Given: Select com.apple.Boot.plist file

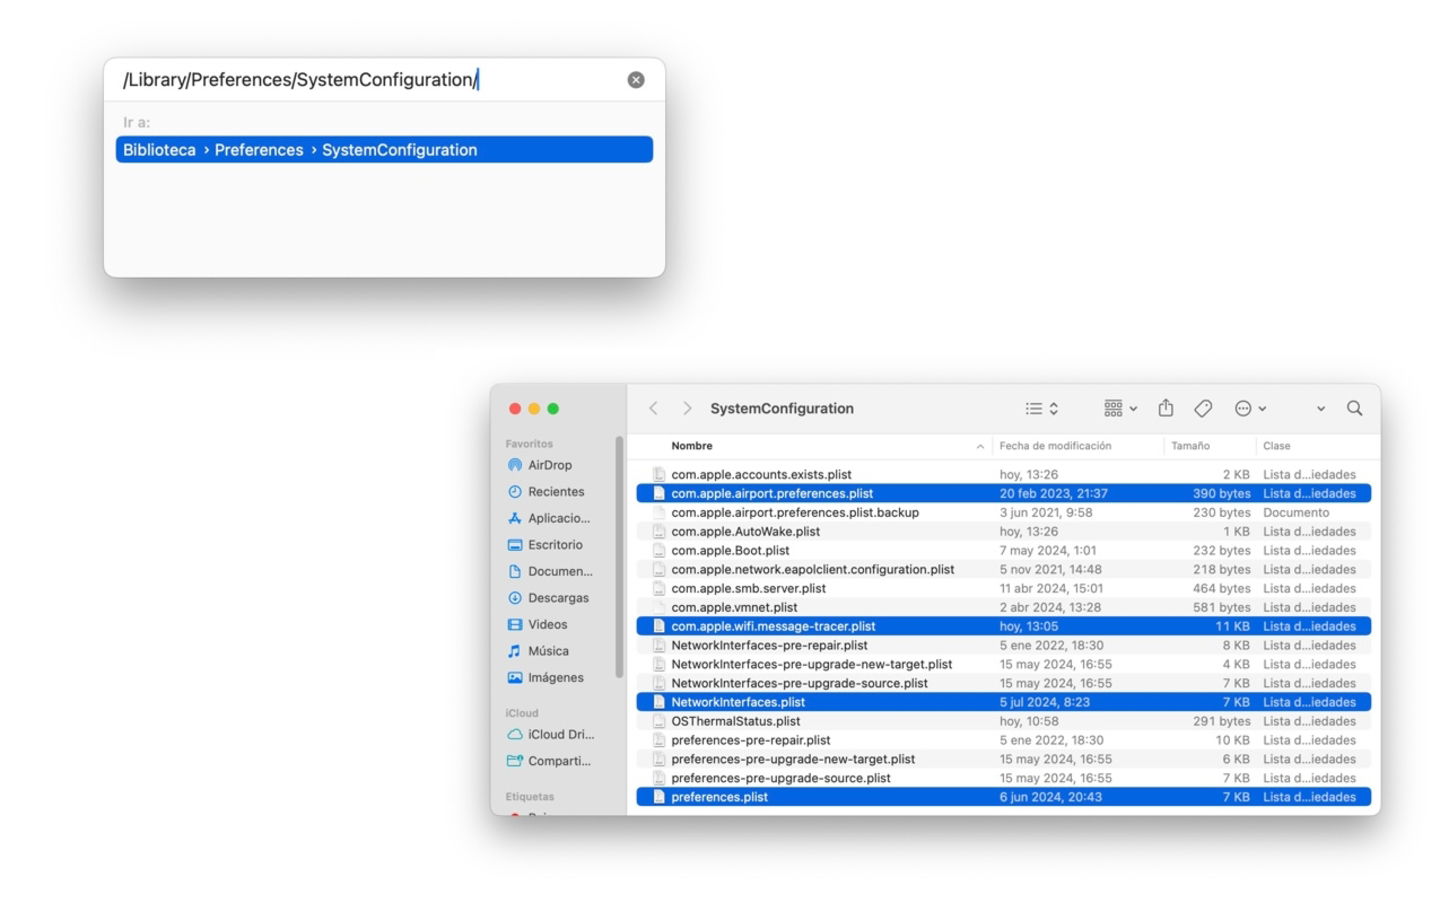Looking at the screenshot, I should point(1003,551).
